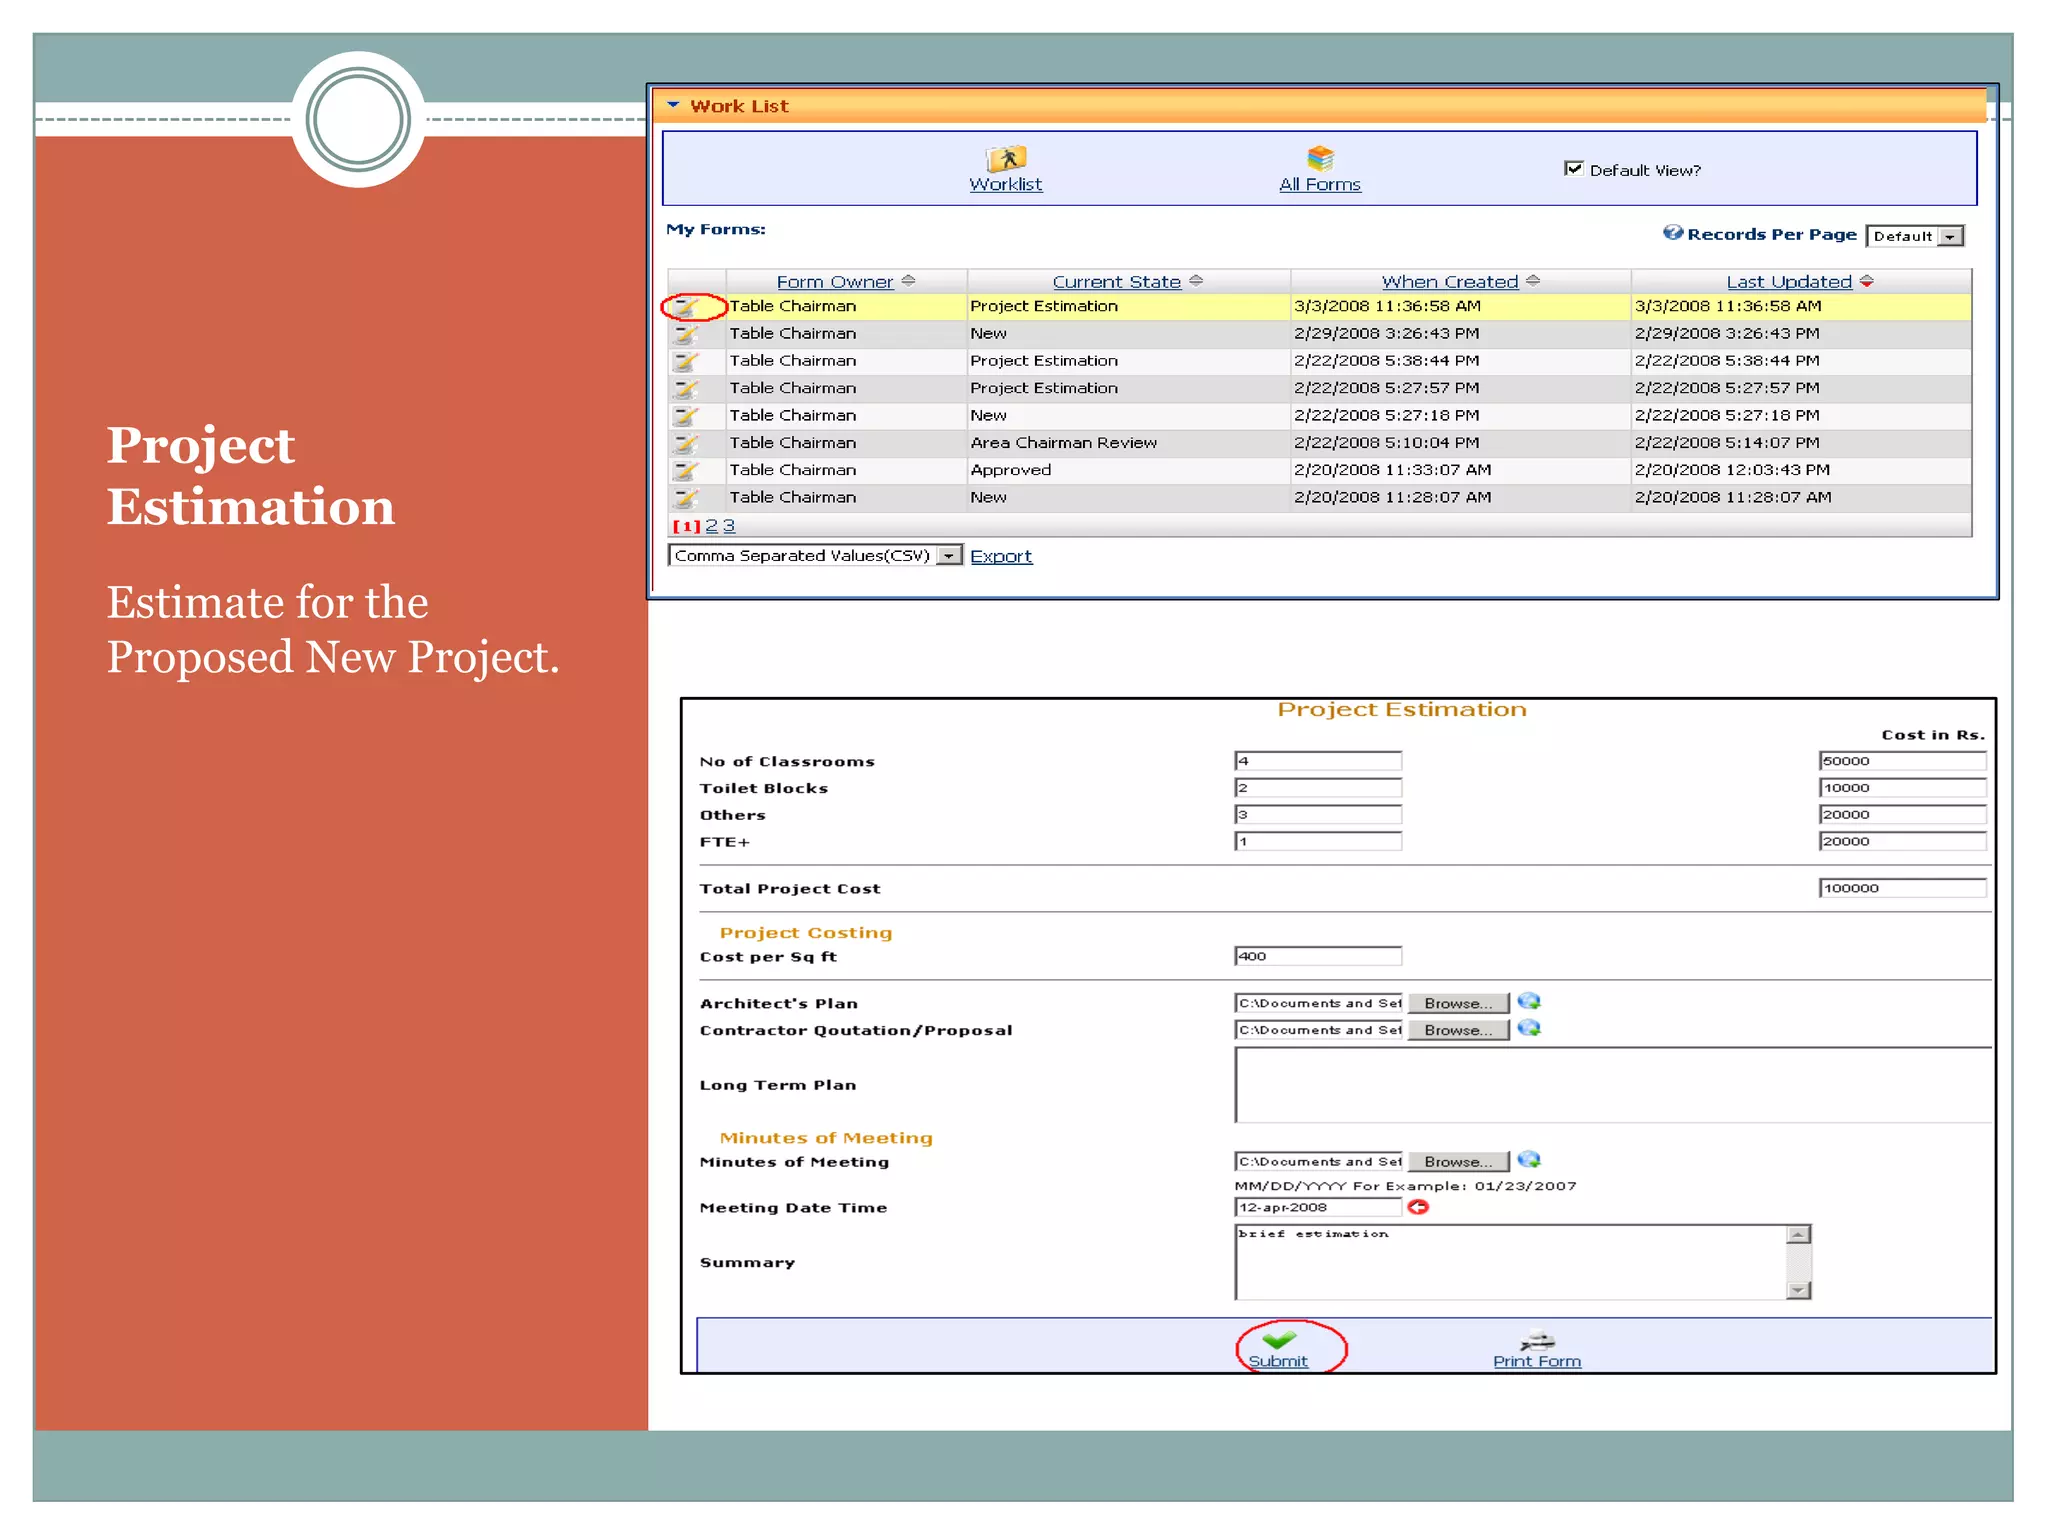Image resolution: width=2048 pixels, height=1536 pixels.
Task: Sort by the Last Updated column header
Action: [1788, 282]
